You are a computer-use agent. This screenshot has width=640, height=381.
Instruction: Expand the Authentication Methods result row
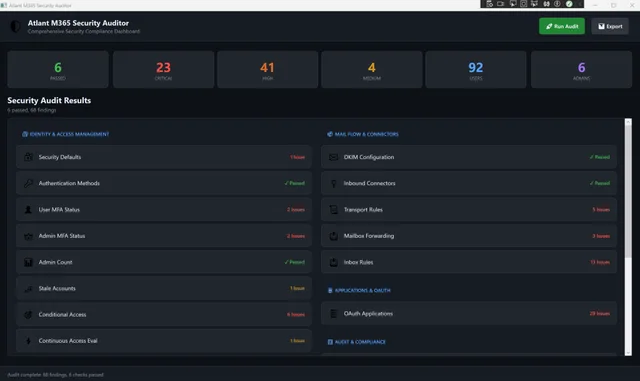[164, 183]
